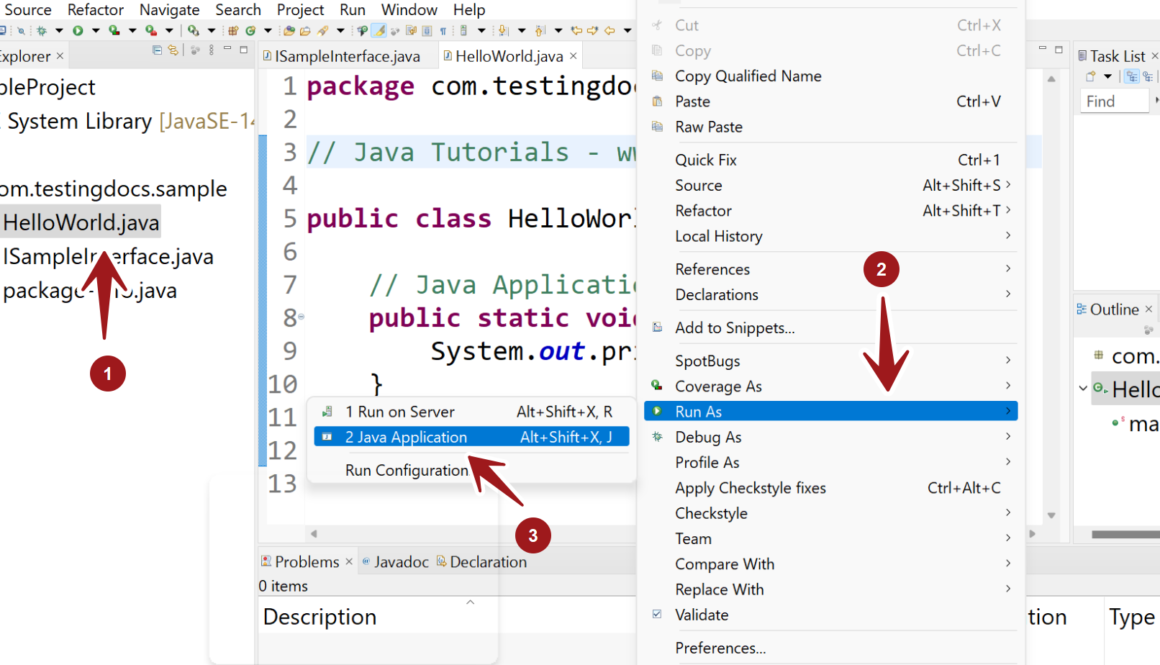Click the Paste icon in context menu

pos(657,101)
